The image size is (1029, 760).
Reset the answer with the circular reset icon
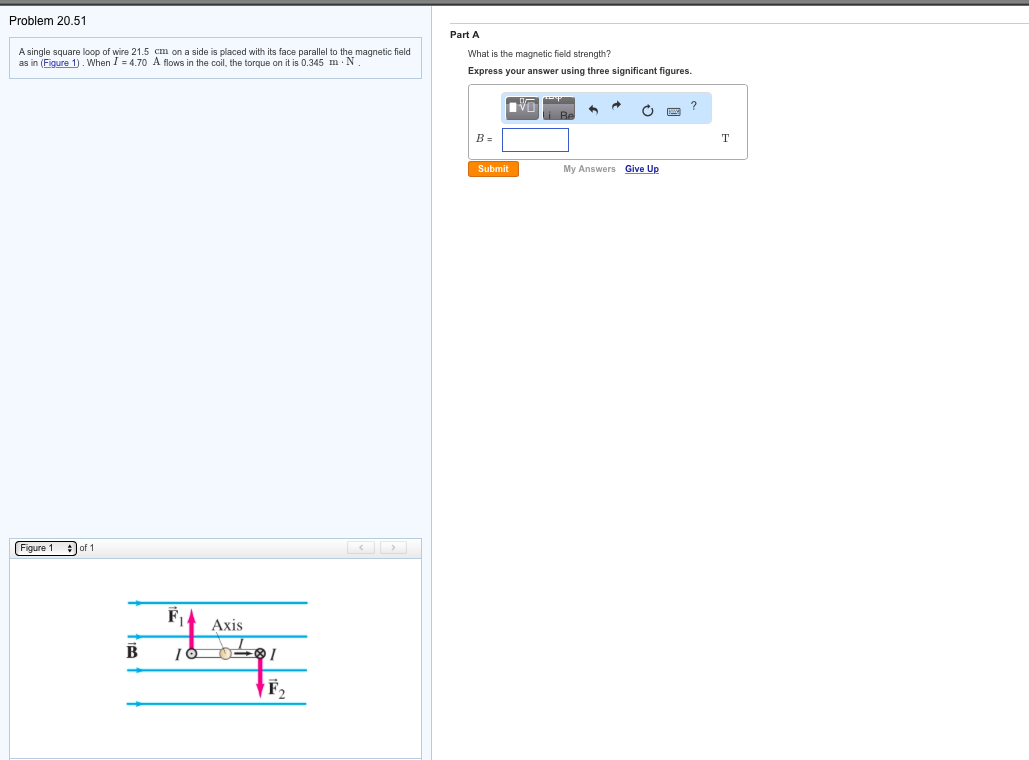tap(648, 110)
